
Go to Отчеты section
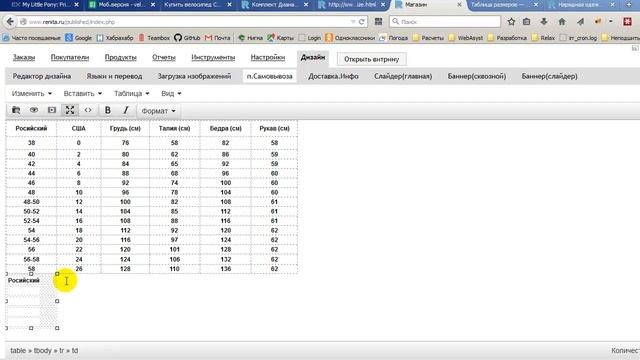coord(164,58)
